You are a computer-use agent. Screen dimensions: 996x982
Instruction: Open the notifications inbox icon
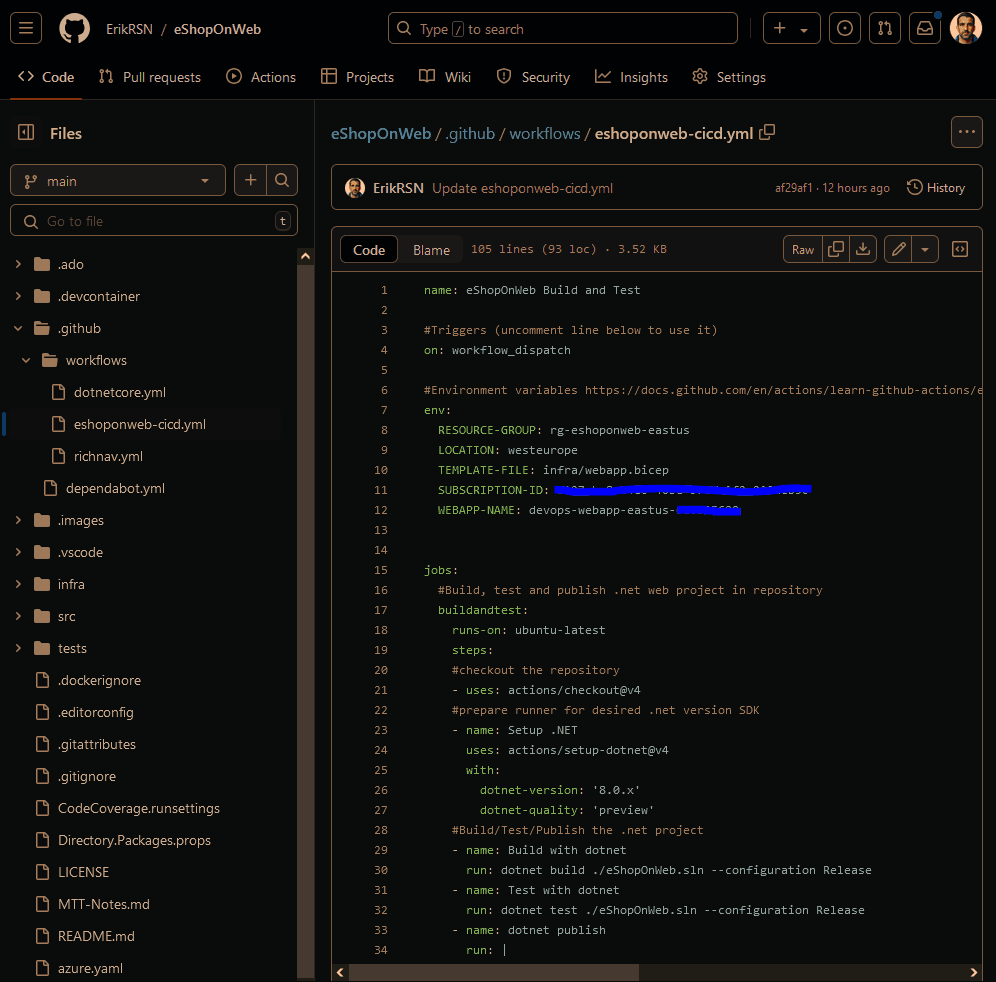(x=925, y=29)
